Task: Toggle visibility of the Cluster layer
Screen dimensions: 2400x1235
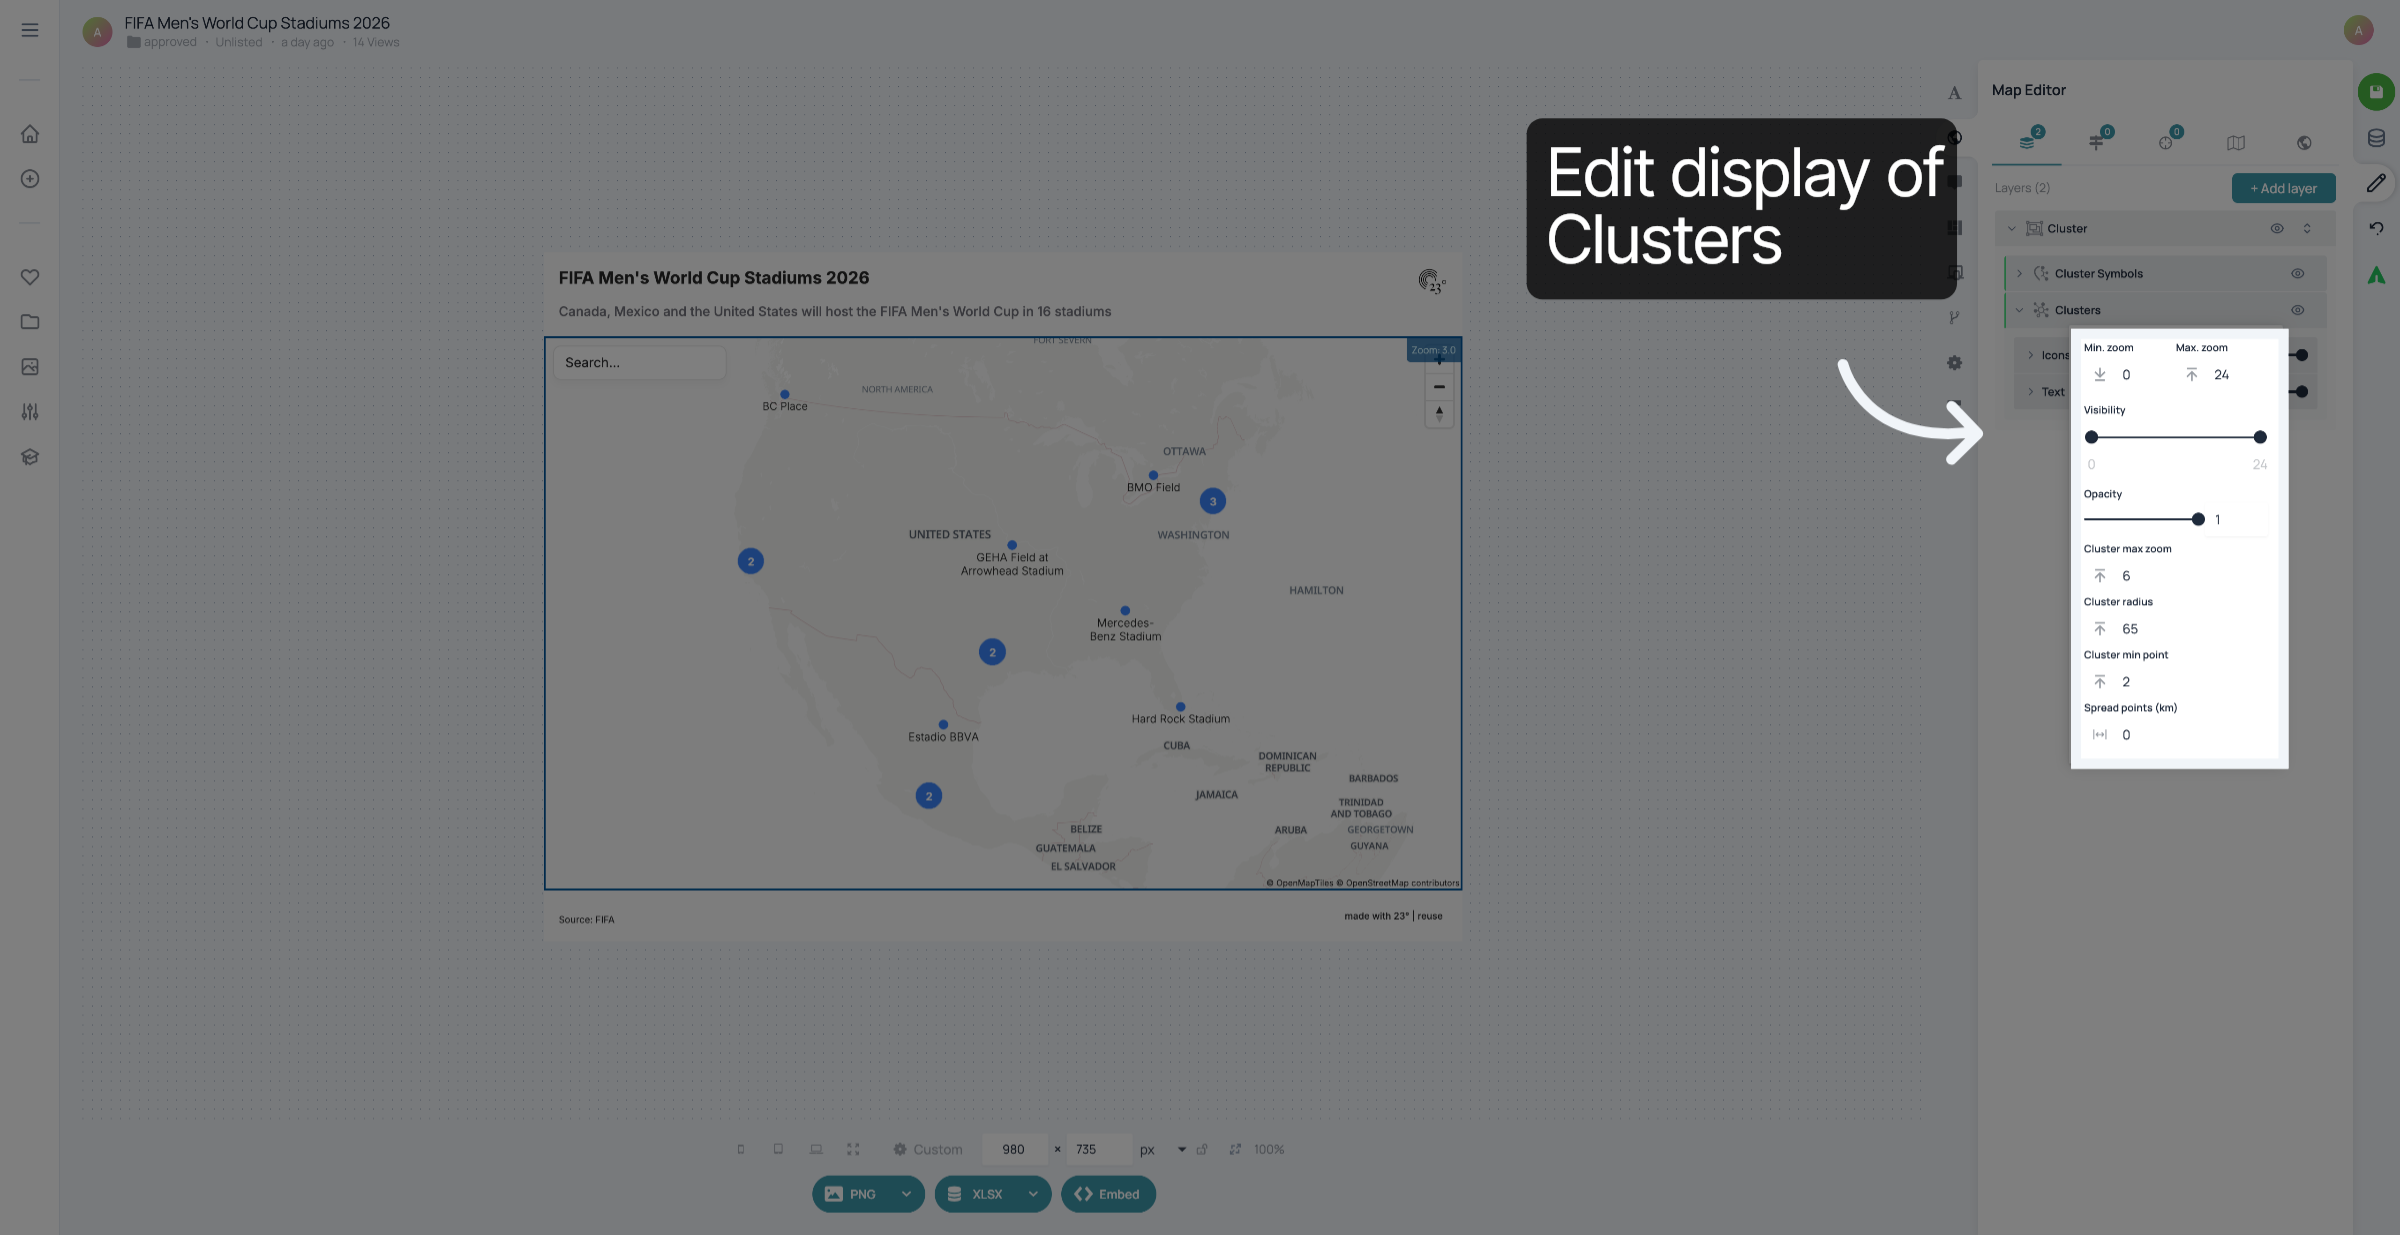Action: coord(2277,229)
